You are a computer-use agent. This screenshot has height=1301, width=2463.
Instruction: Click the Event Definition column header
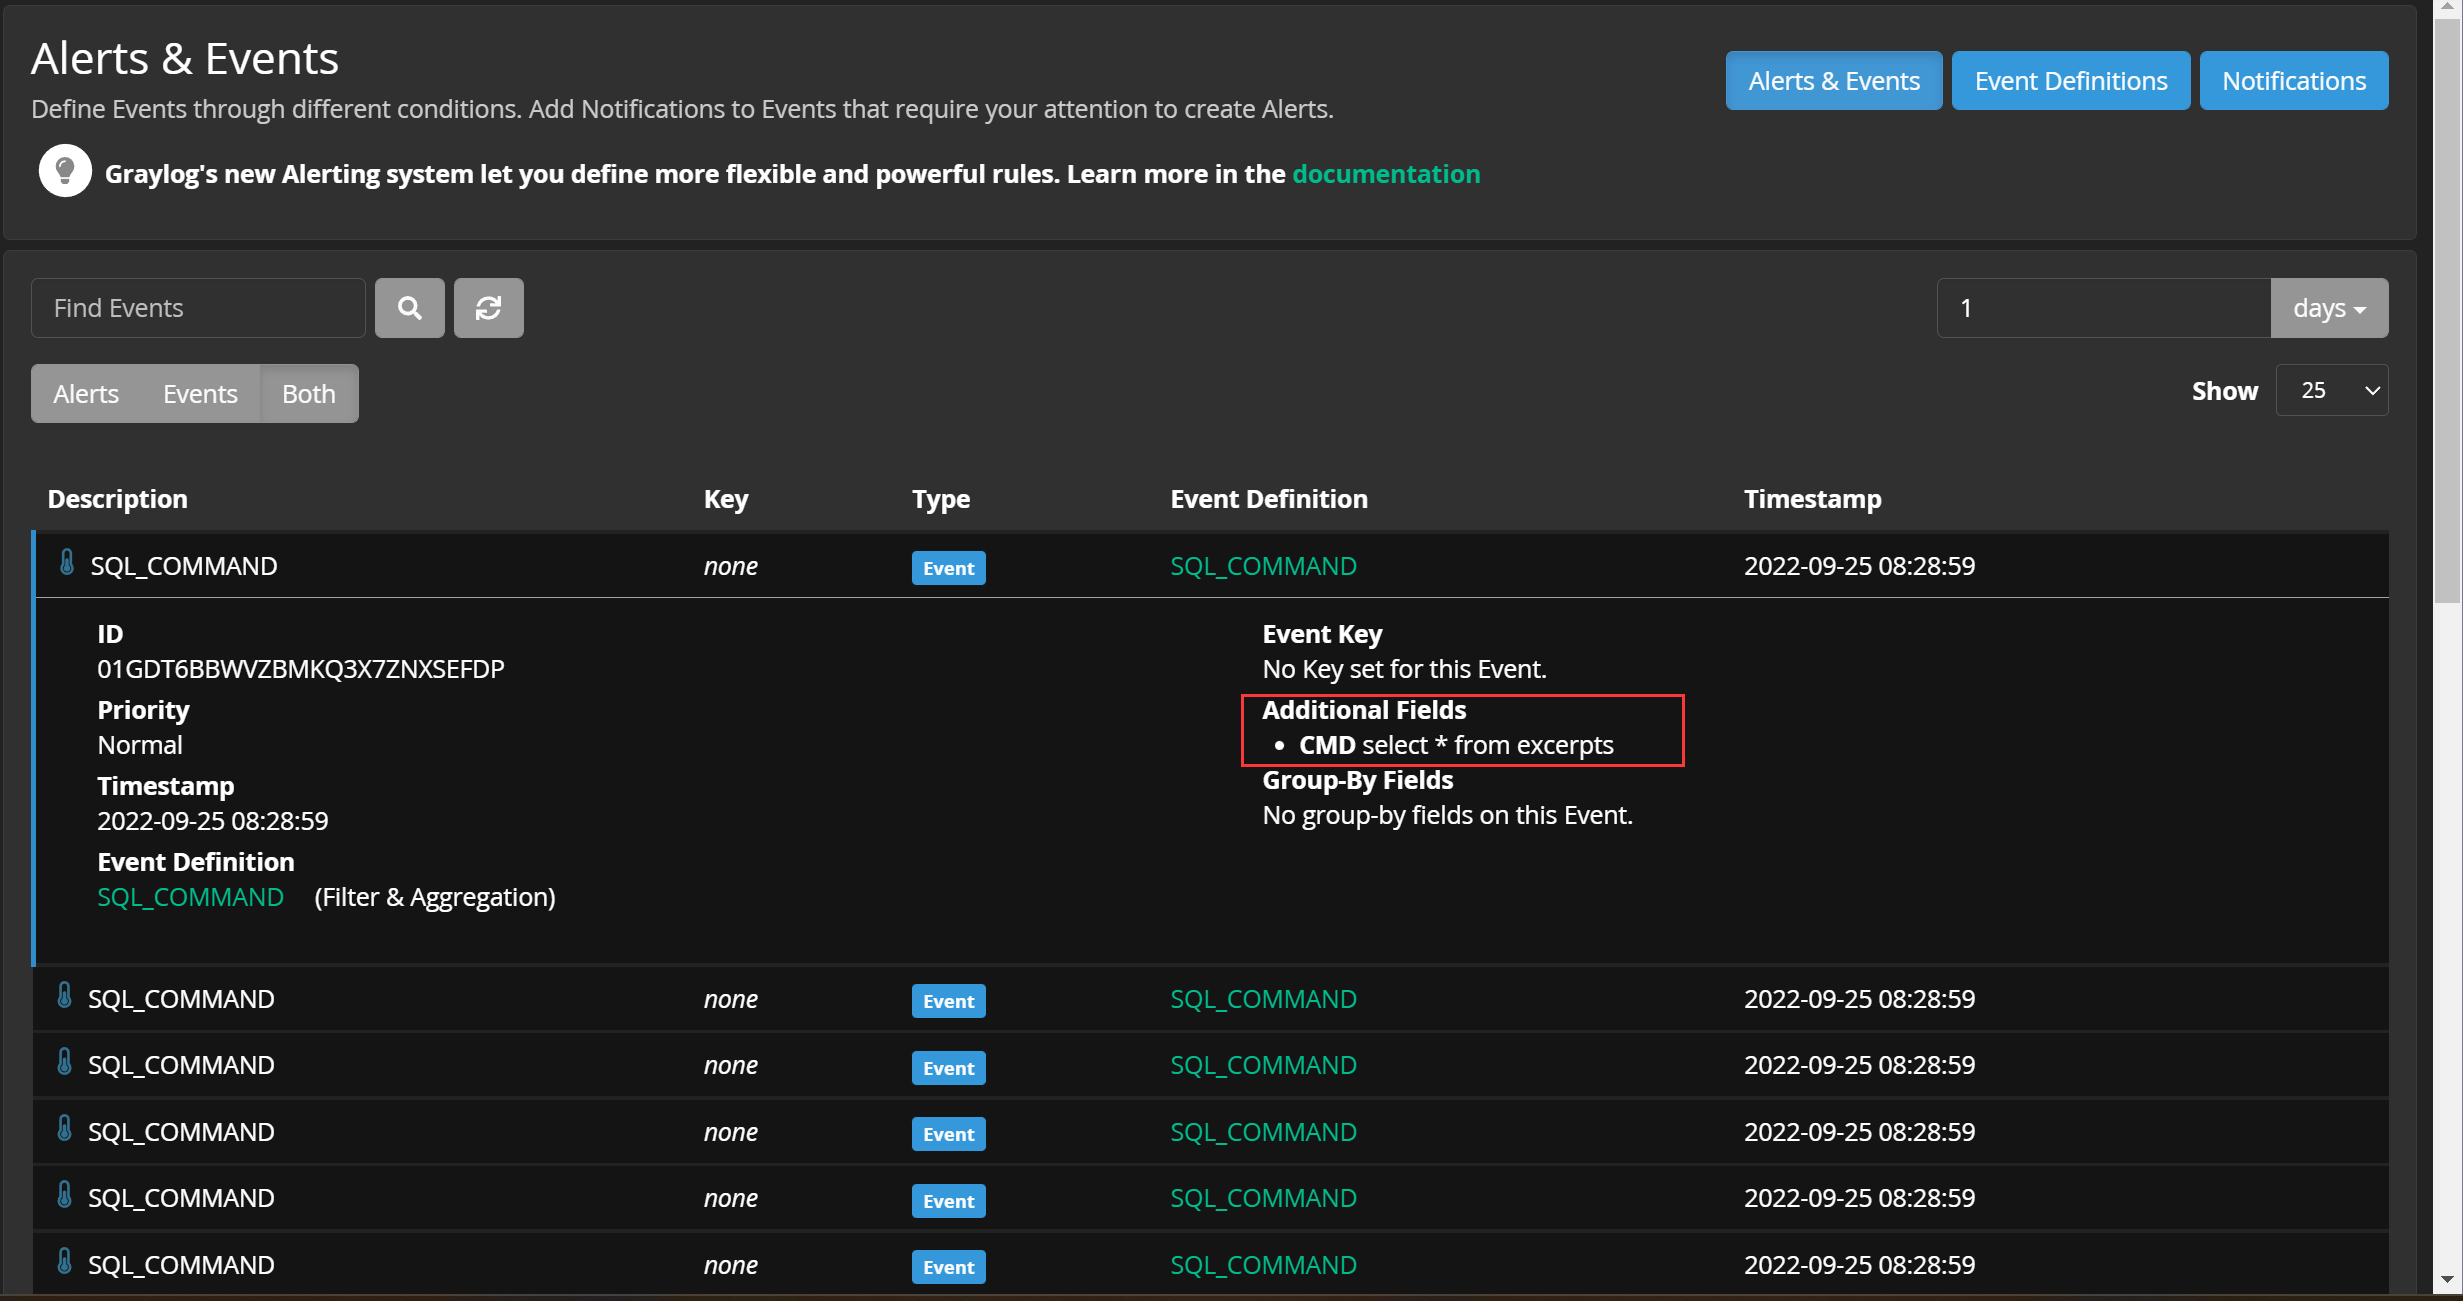pos(1269,499)
